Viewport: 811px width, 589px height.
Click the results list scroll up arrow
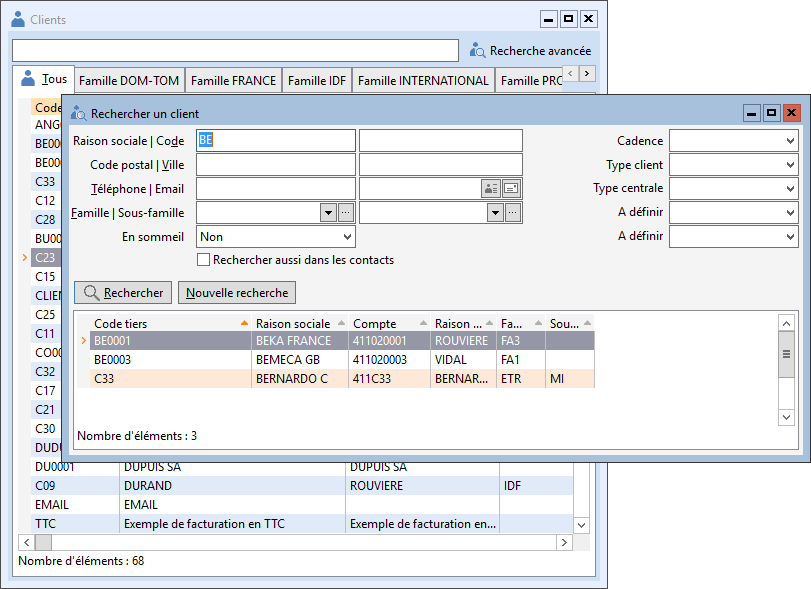point(786,324)
